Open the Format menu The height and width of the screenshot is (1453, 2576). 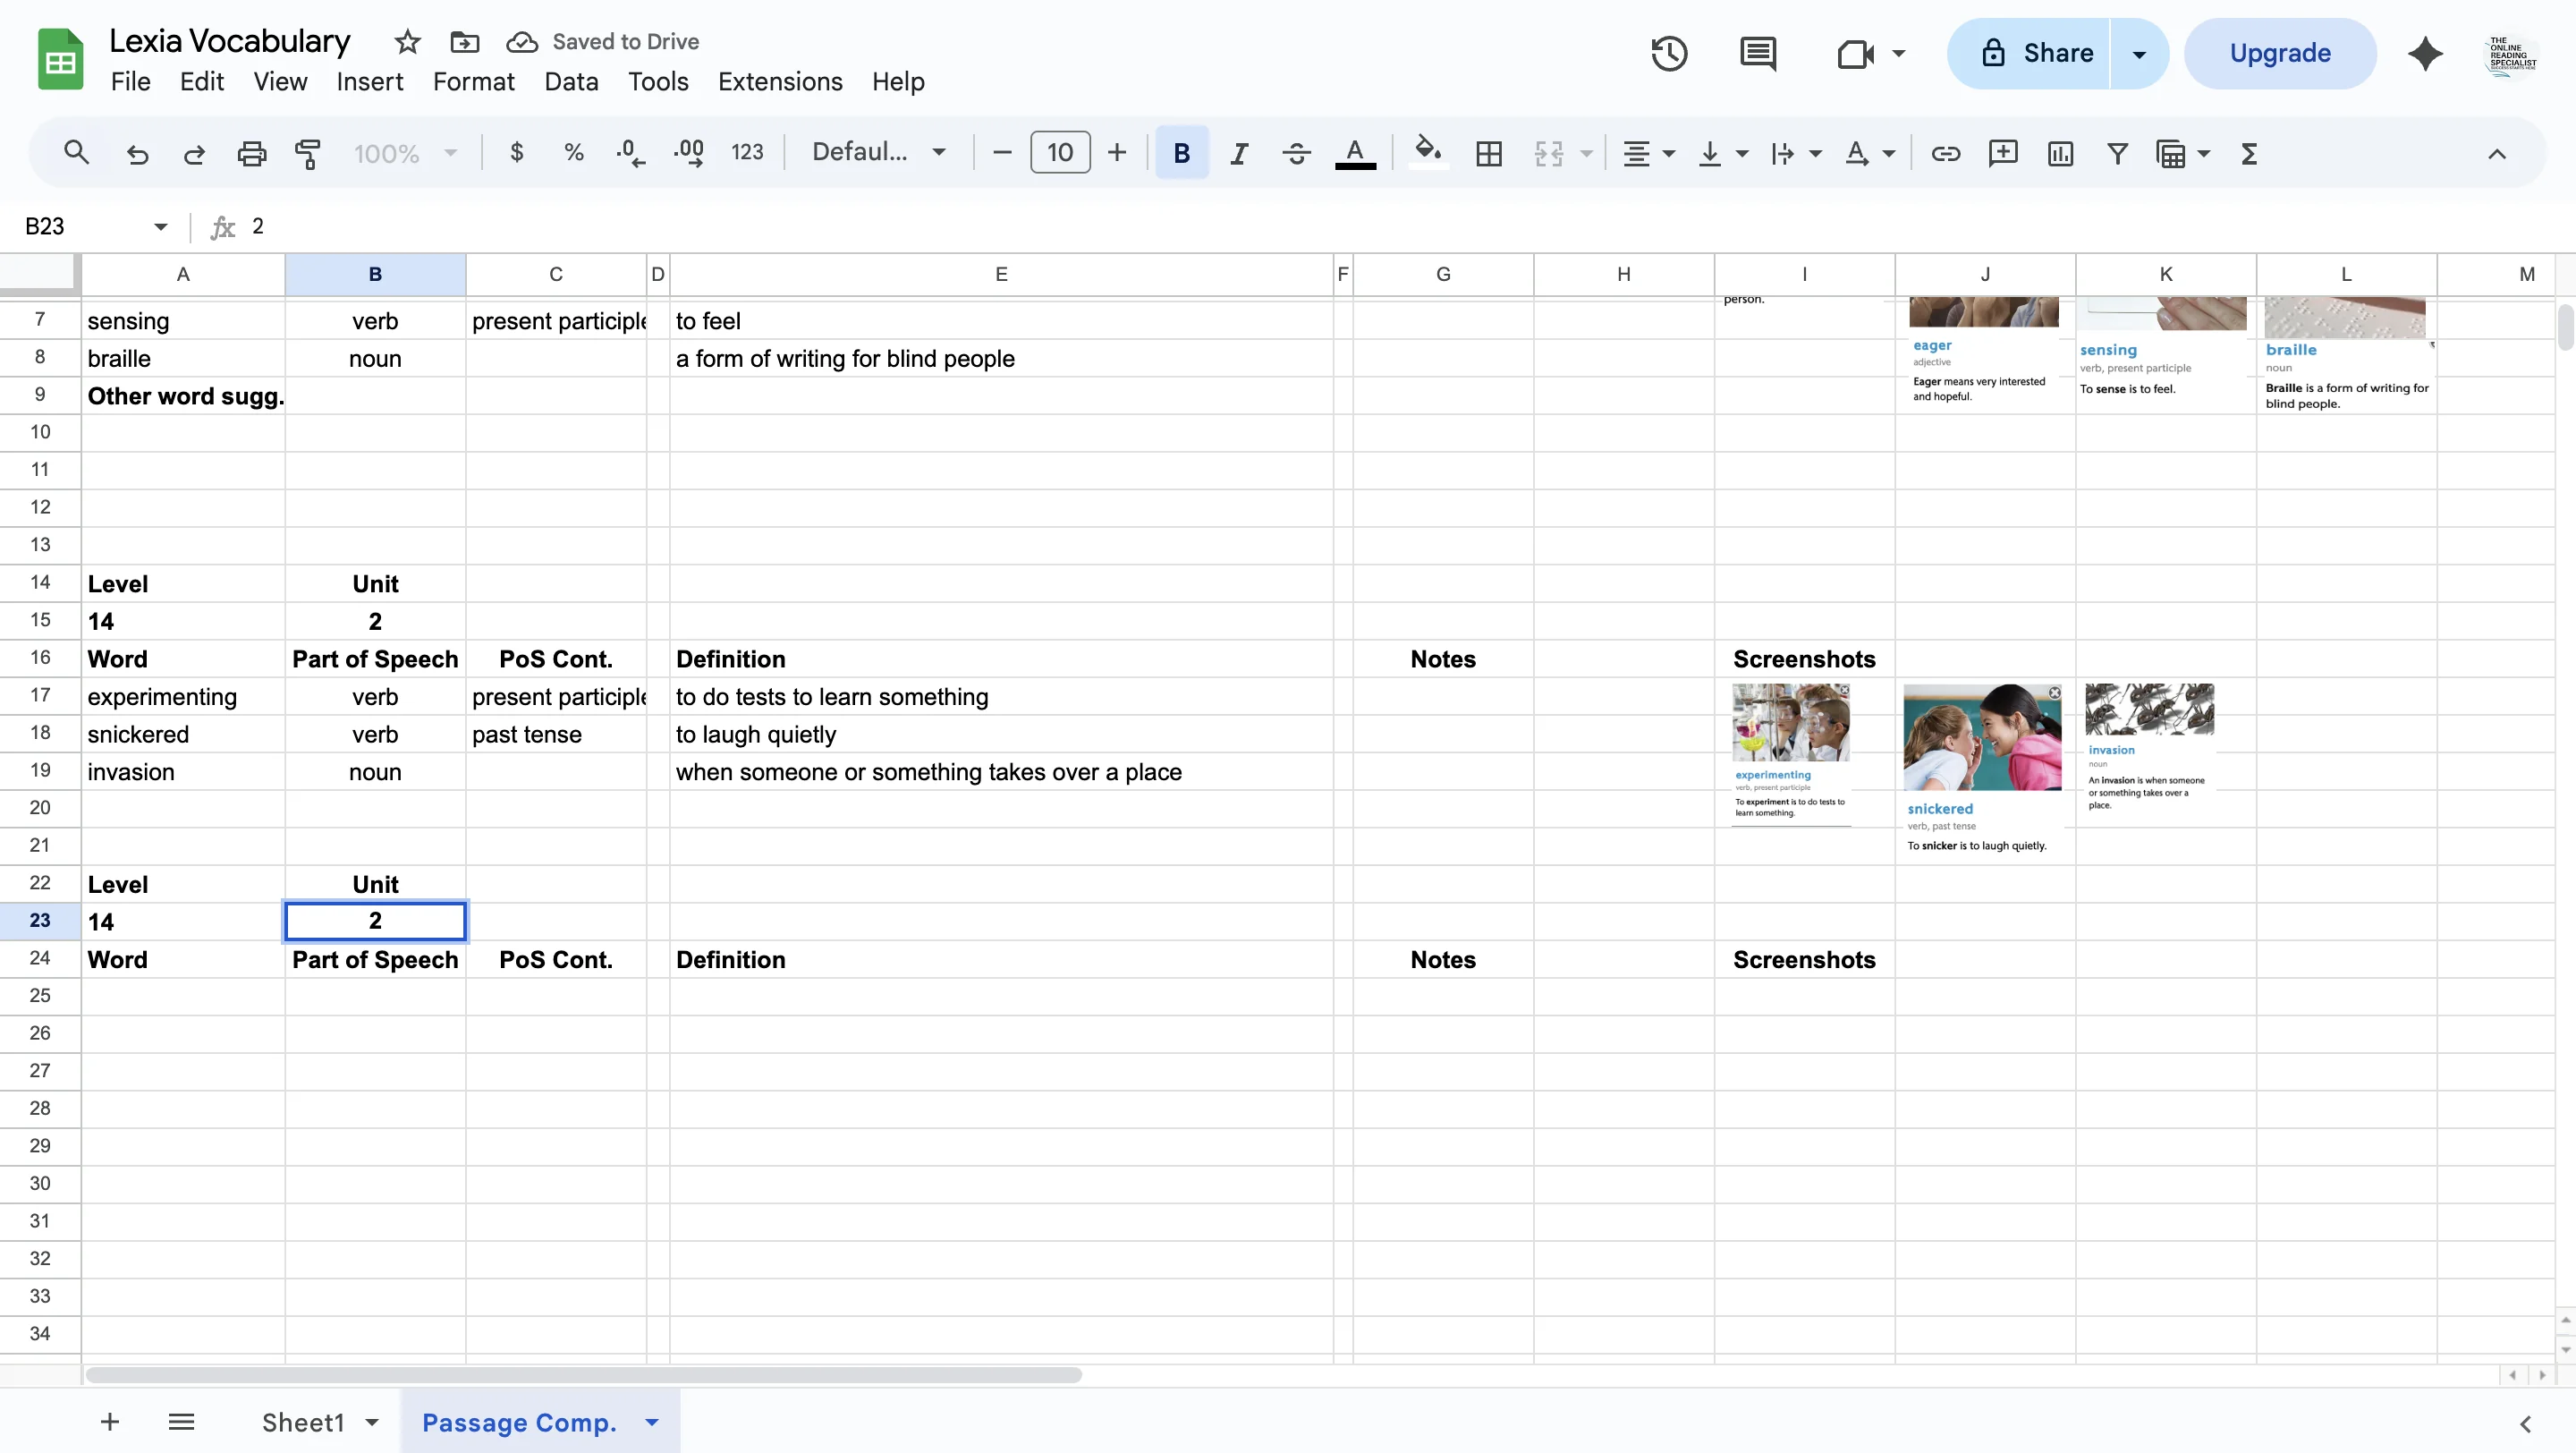point(473,81)
